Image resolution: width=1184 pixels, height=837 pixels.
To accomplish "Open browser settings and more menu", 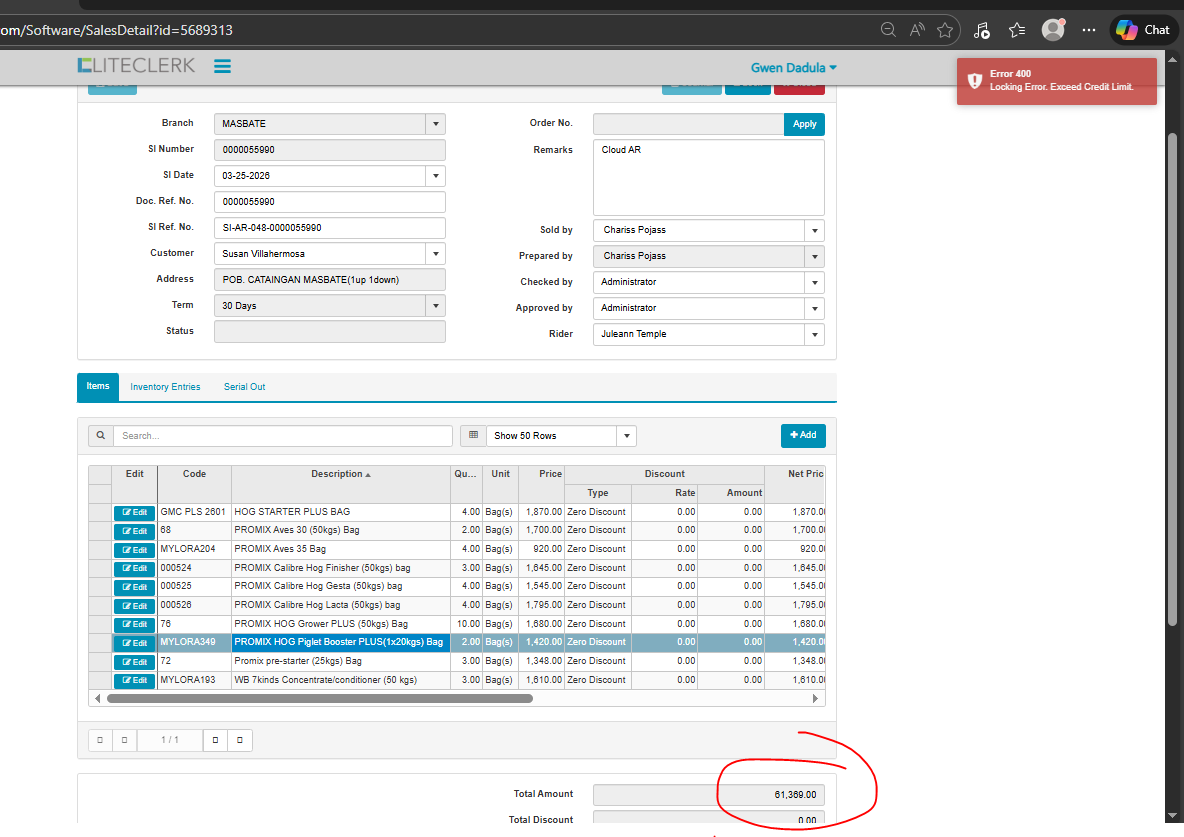I will 1089,30.
